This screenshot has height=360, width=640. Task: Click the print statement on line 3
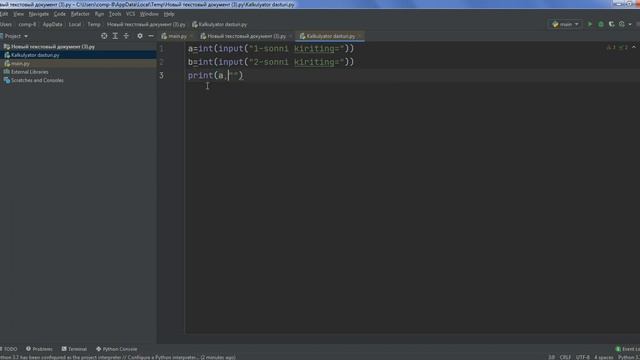pos(216,76)
